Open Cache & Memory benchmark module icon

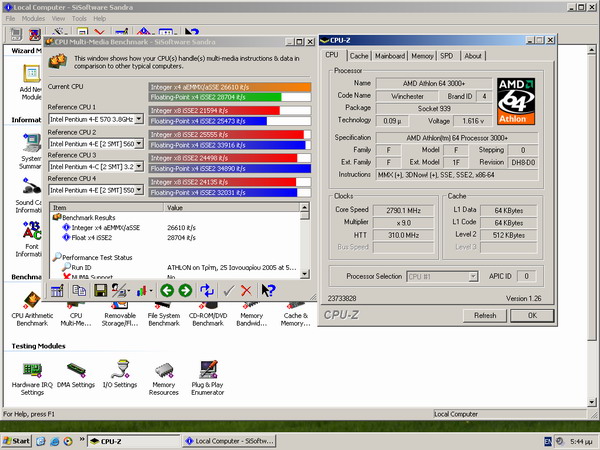pyautogui.click(x=295, y=315)
